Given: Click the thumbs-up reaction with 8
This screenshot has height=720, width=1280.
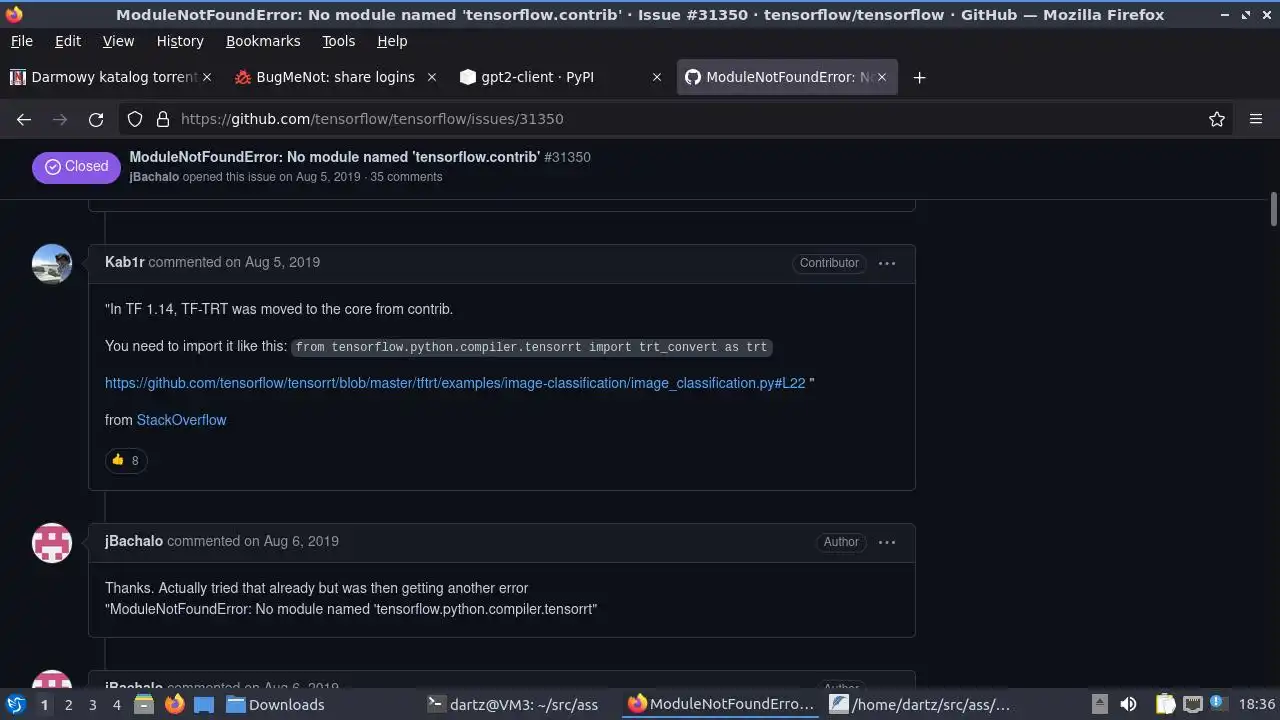Looking at the screenshot, I should (126, 460).
